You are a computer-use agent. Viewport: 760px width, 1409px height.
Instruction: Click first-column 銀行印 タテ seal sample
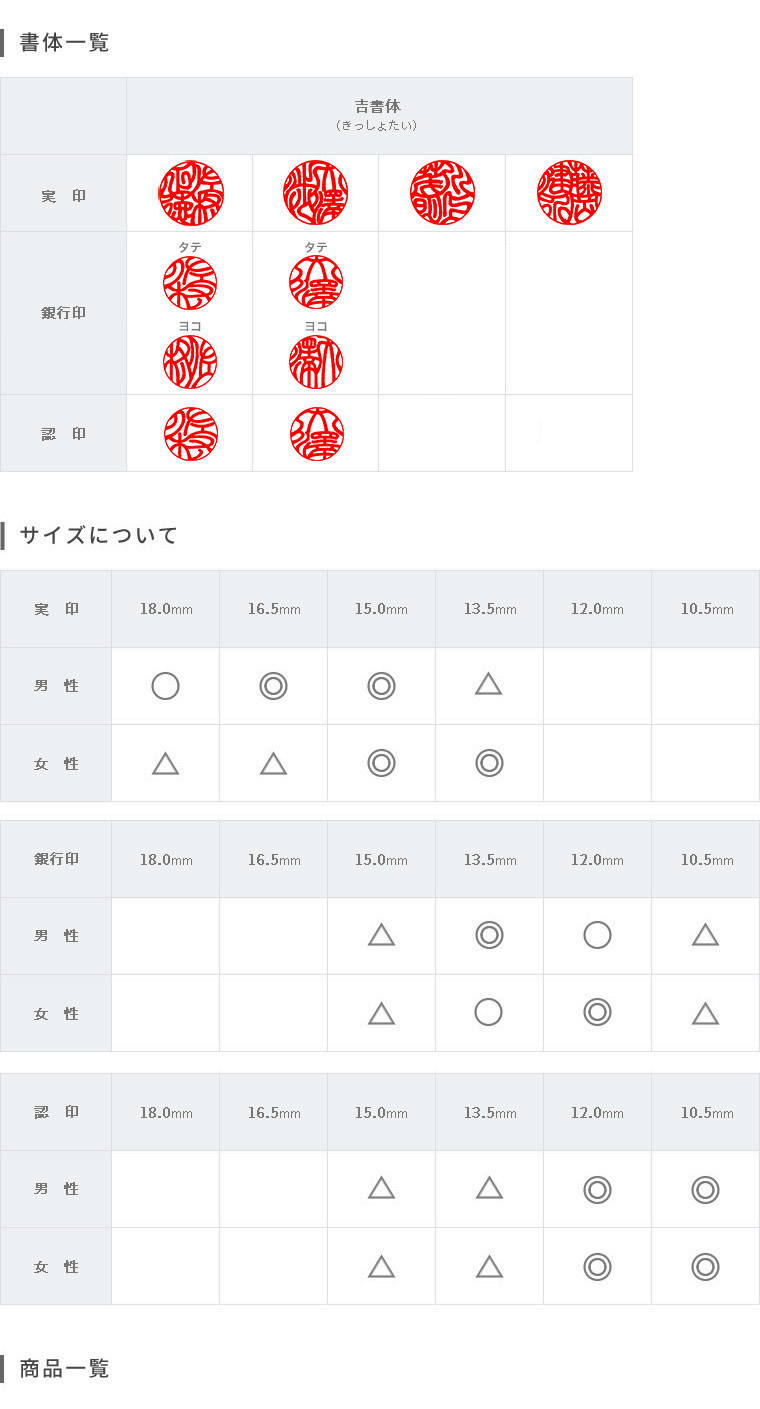(190, 283)
